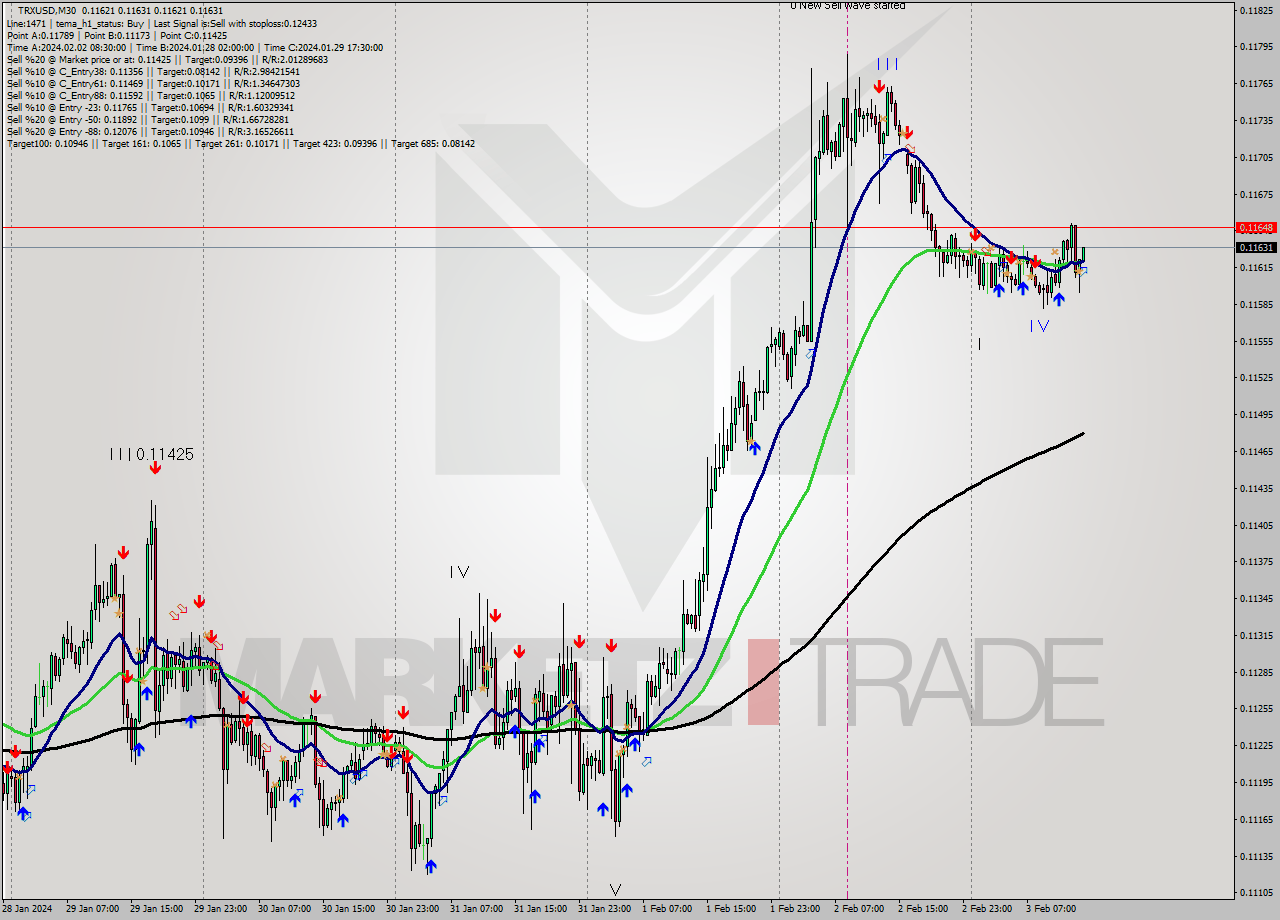
Task: Click the '1 Feb 15:00' time axis label
Action: click(730, 909)
